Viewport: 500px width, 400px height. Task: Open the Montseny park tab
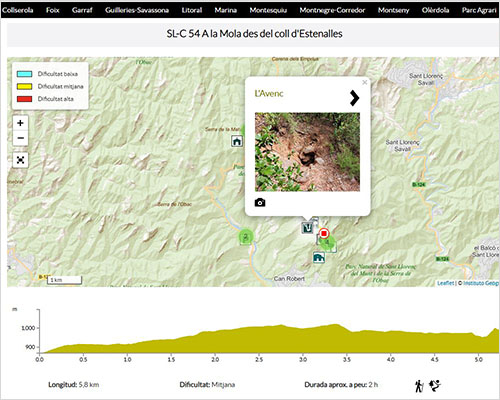[x=393, y=10]
